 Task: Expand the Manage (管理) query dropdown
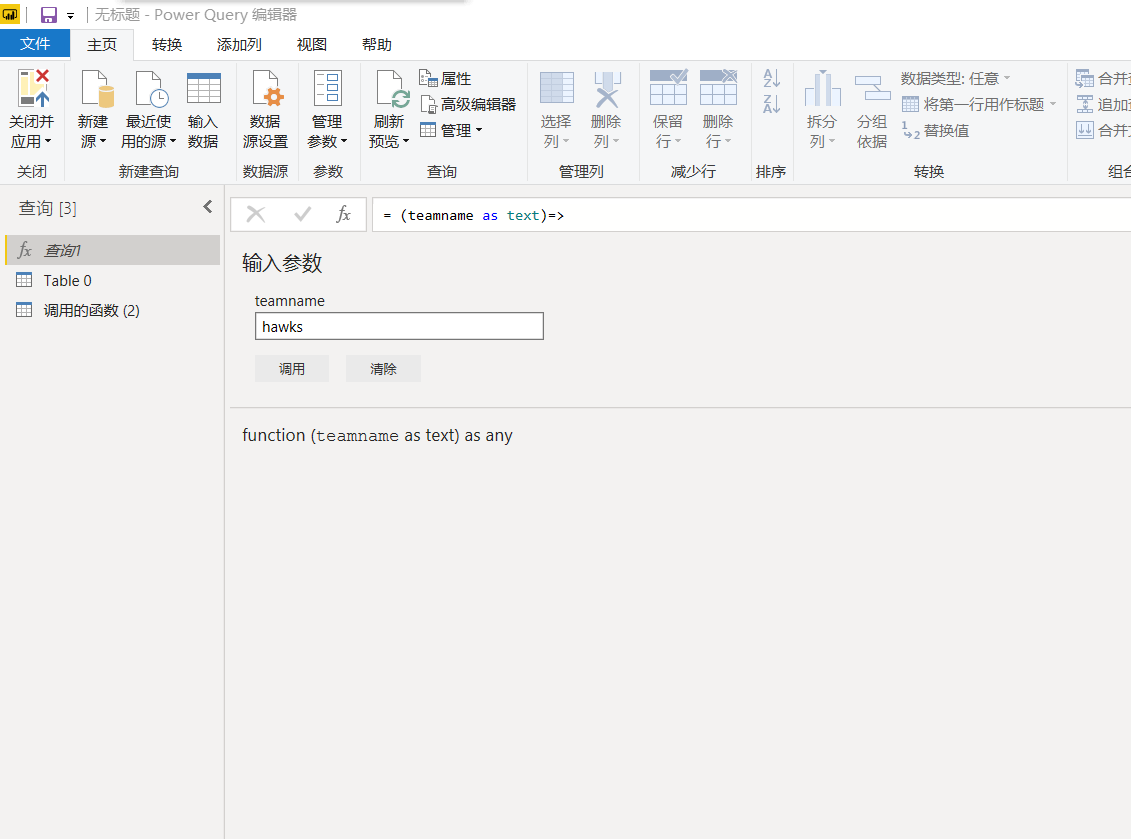[x=452, y=131]
